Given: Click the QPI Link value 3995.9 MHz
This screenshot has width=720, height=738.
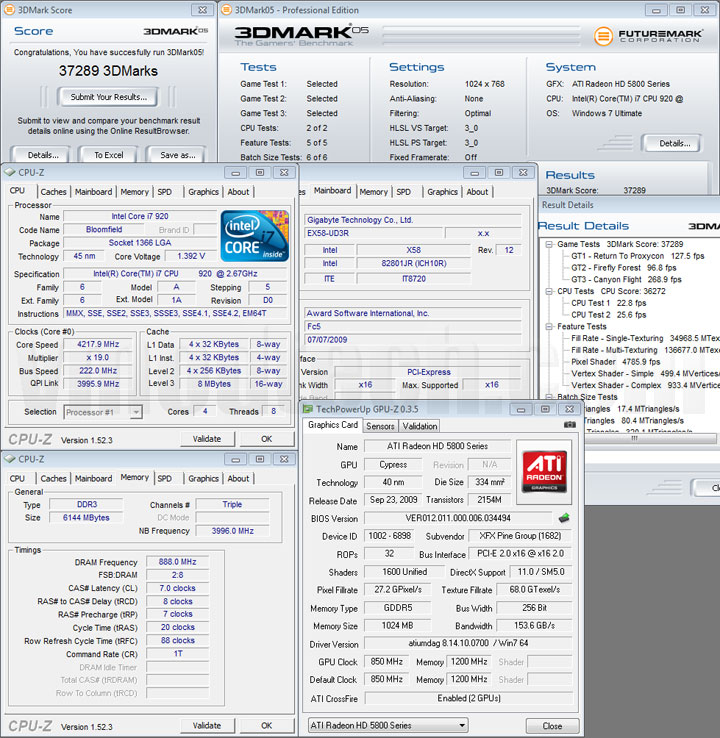Looking at the screenshot, I should coord(98,384).
